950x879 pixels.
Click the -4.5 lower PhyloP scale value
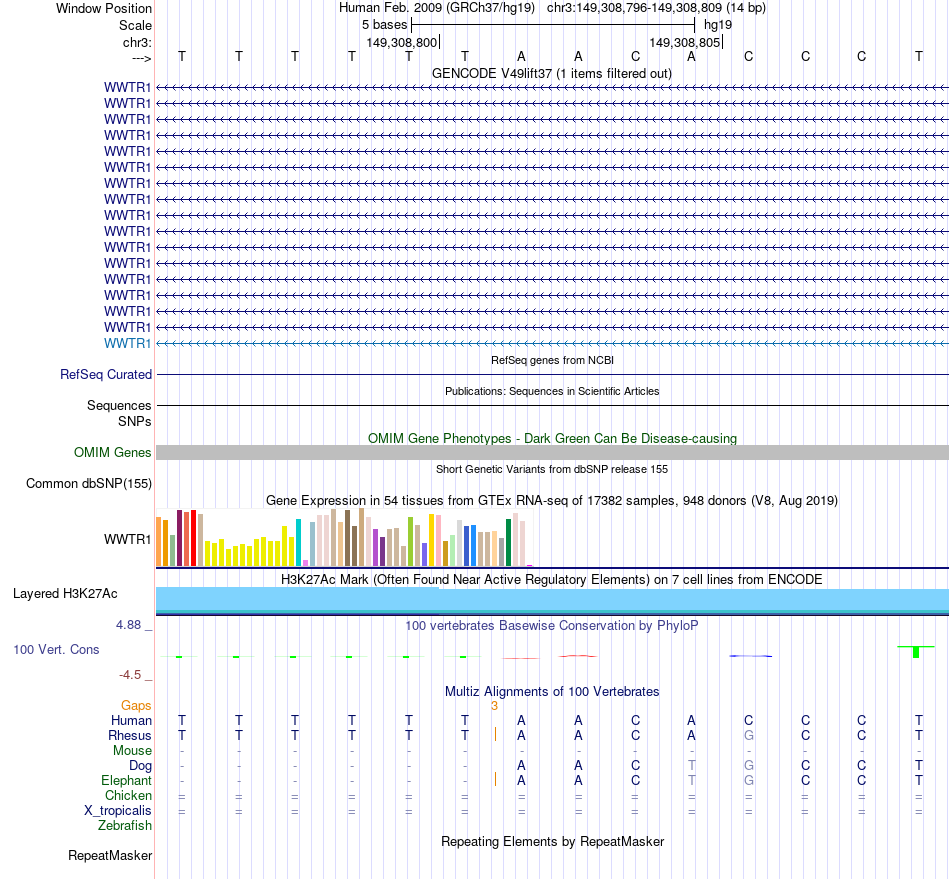[x=130, y=675]
